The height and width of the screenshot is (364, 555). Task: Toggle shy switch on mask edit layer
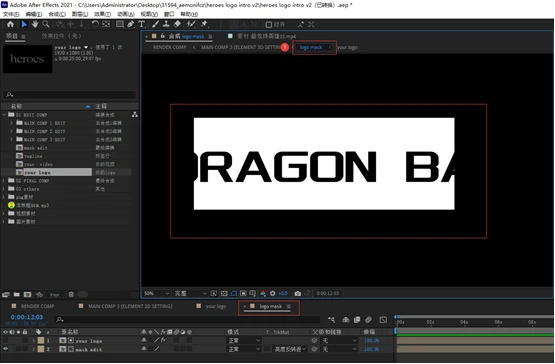(144, 349)
